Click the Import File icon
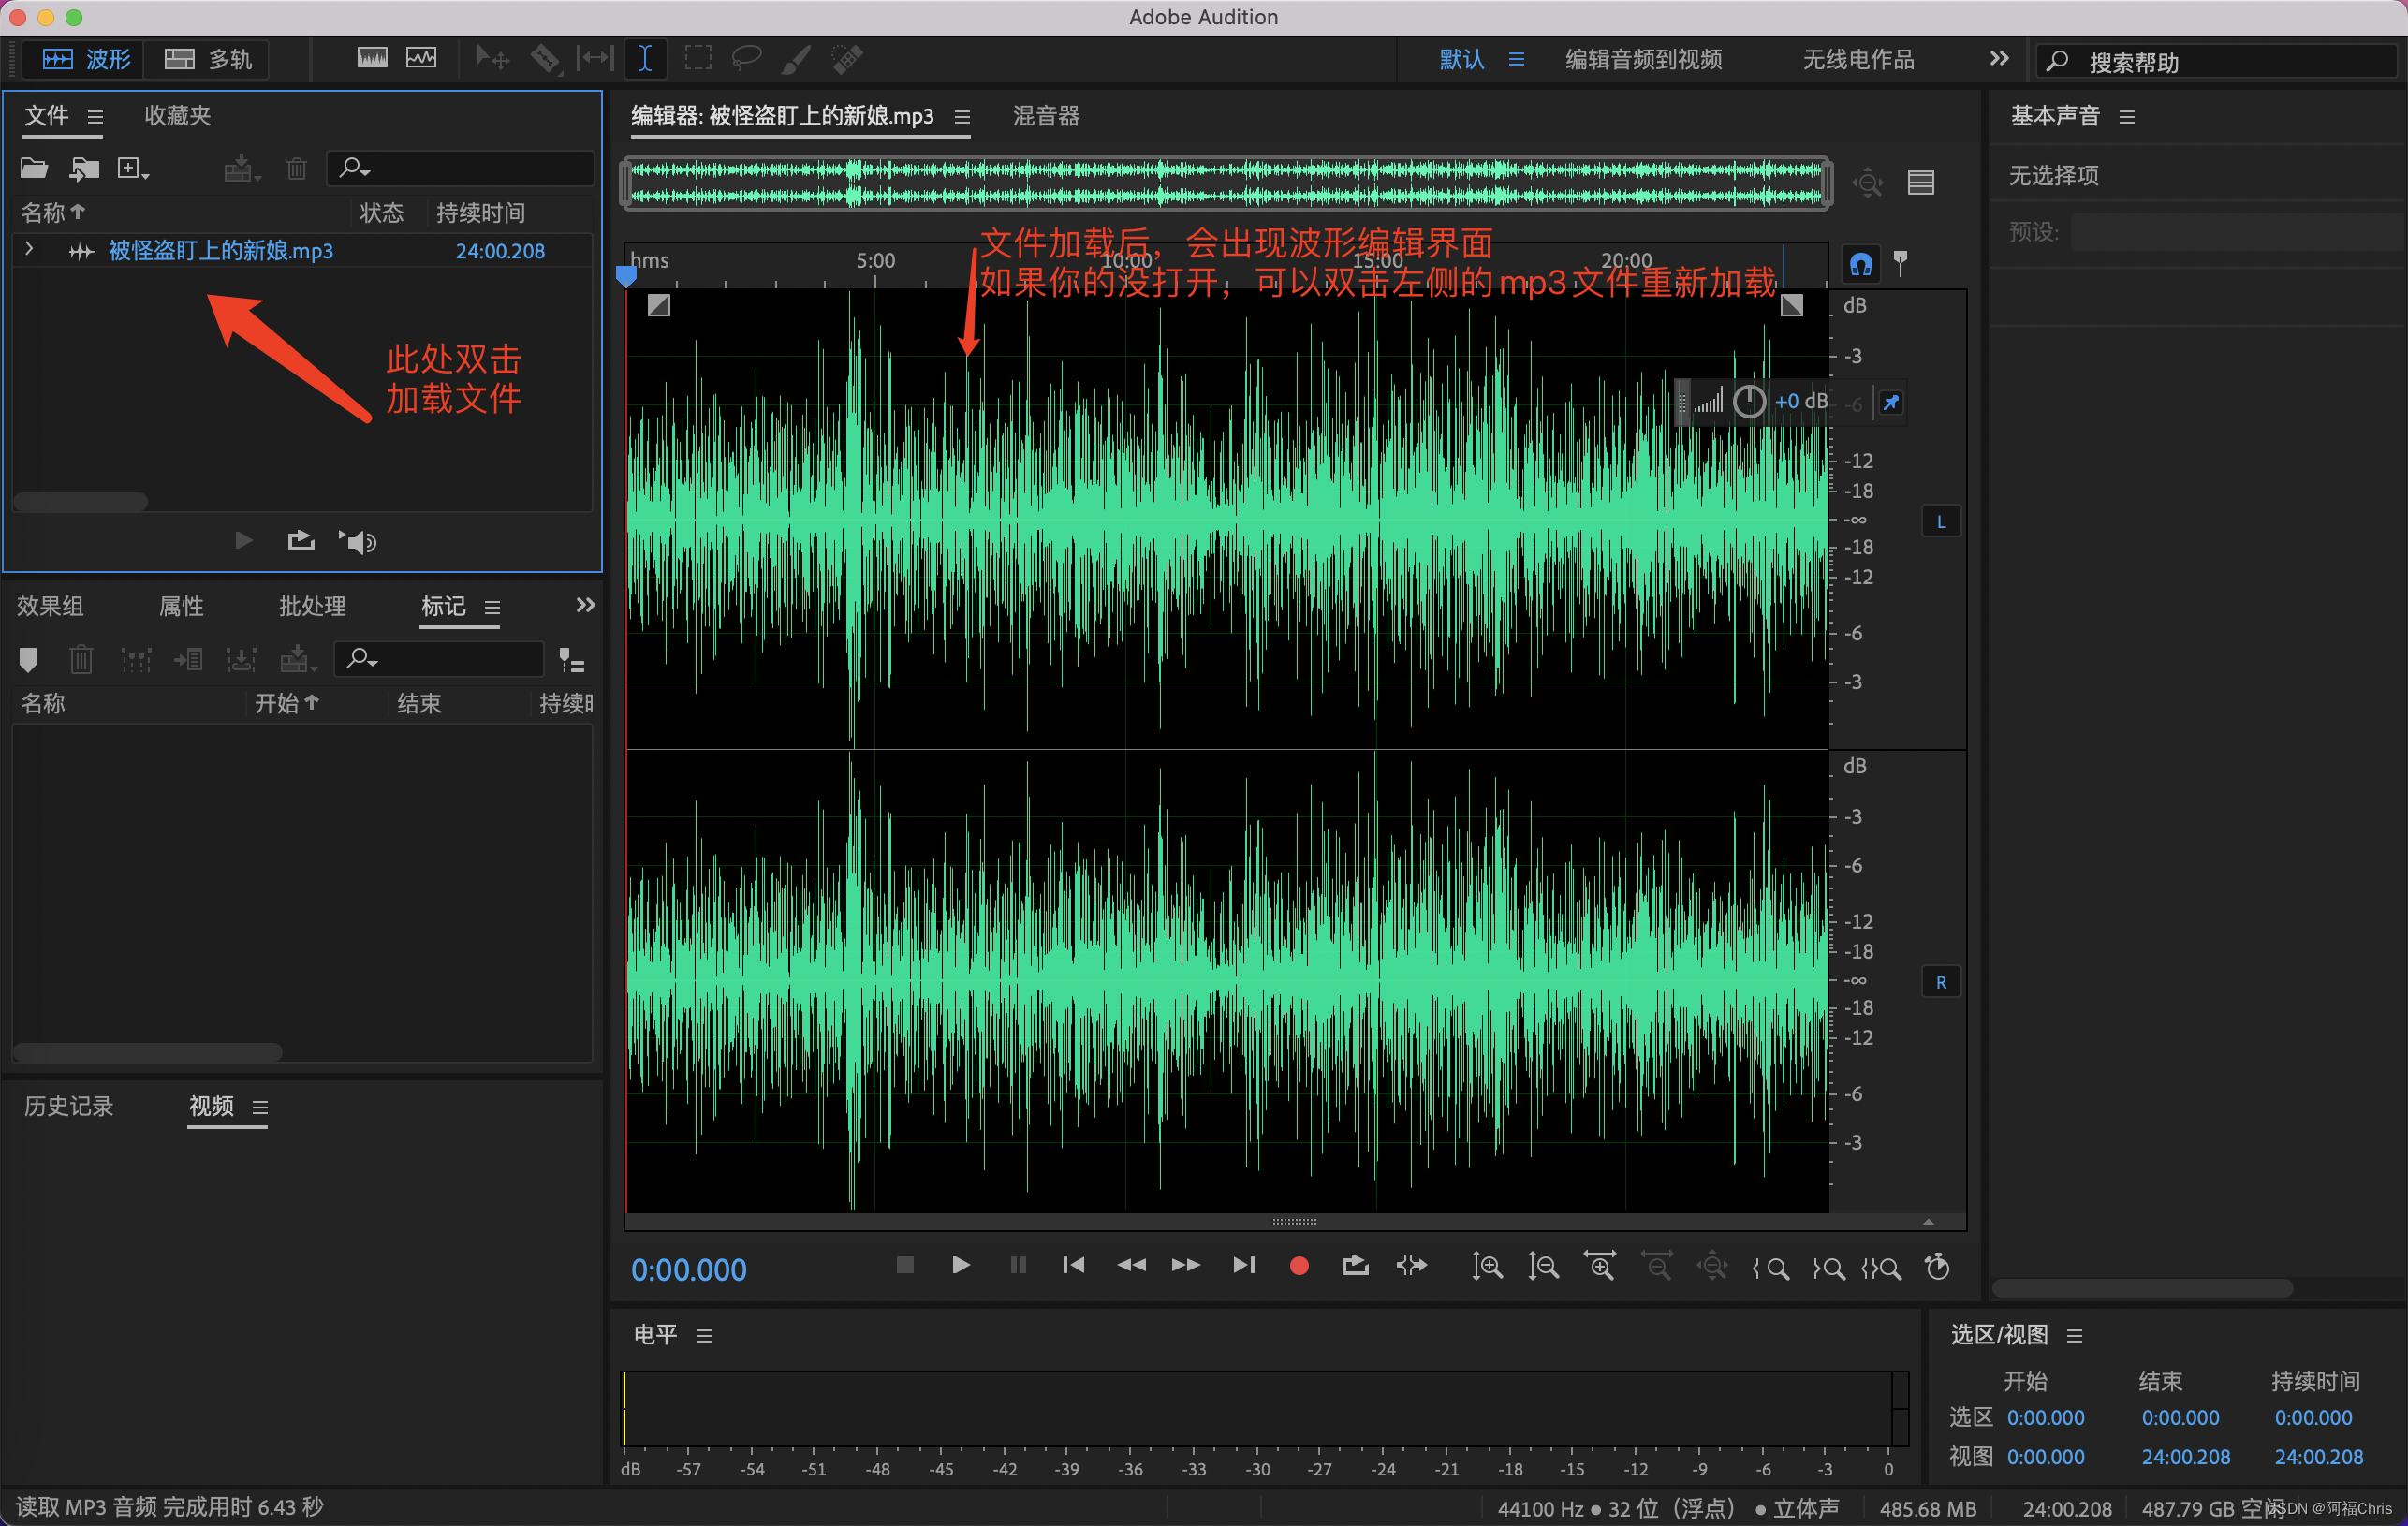 (84, 168)
